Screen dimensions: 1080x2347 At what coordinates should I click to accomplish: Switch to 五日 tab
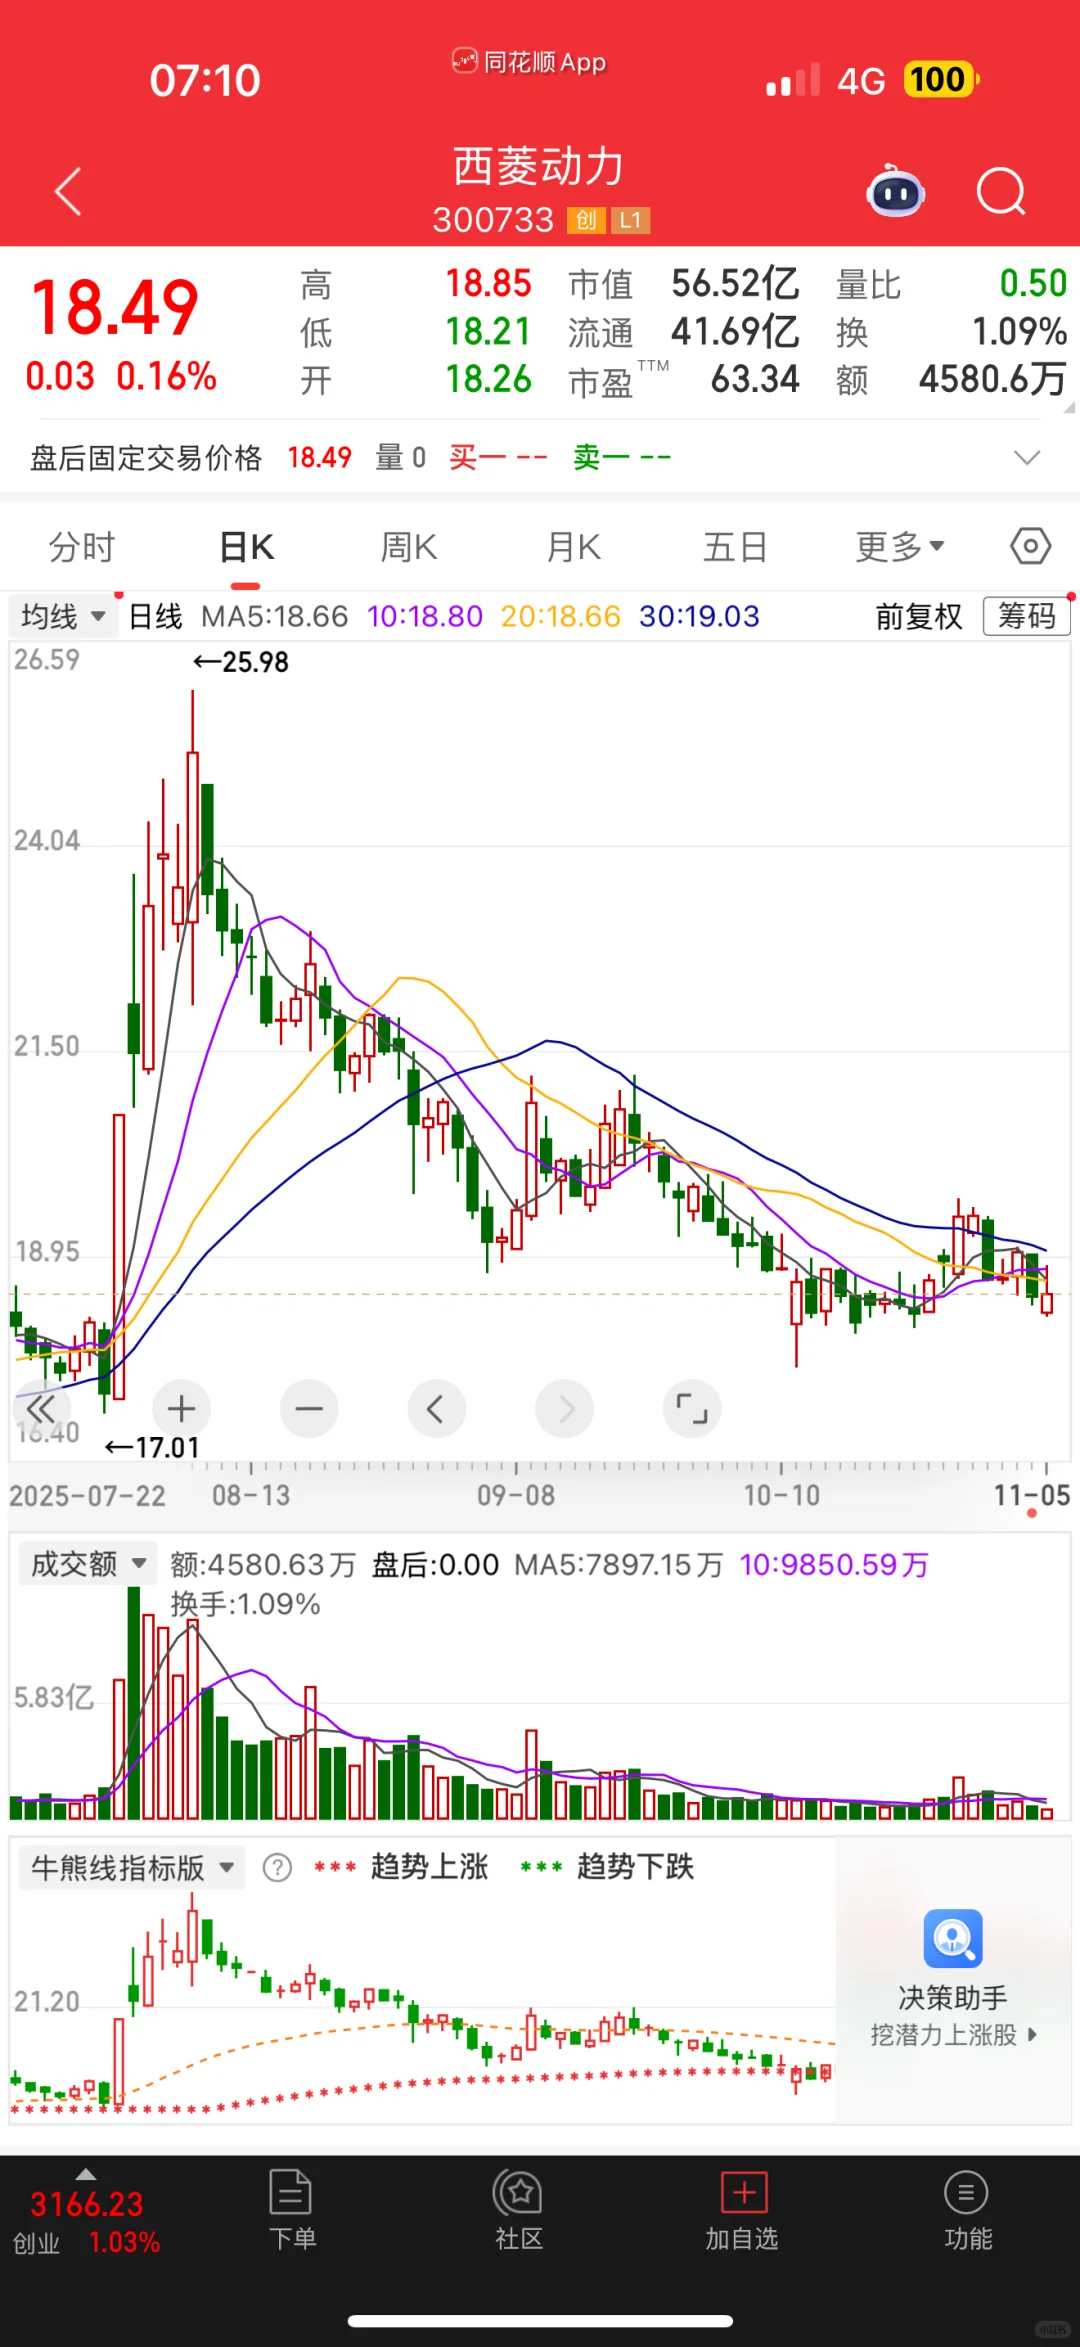pyautogui.click(x=735, y=547)
